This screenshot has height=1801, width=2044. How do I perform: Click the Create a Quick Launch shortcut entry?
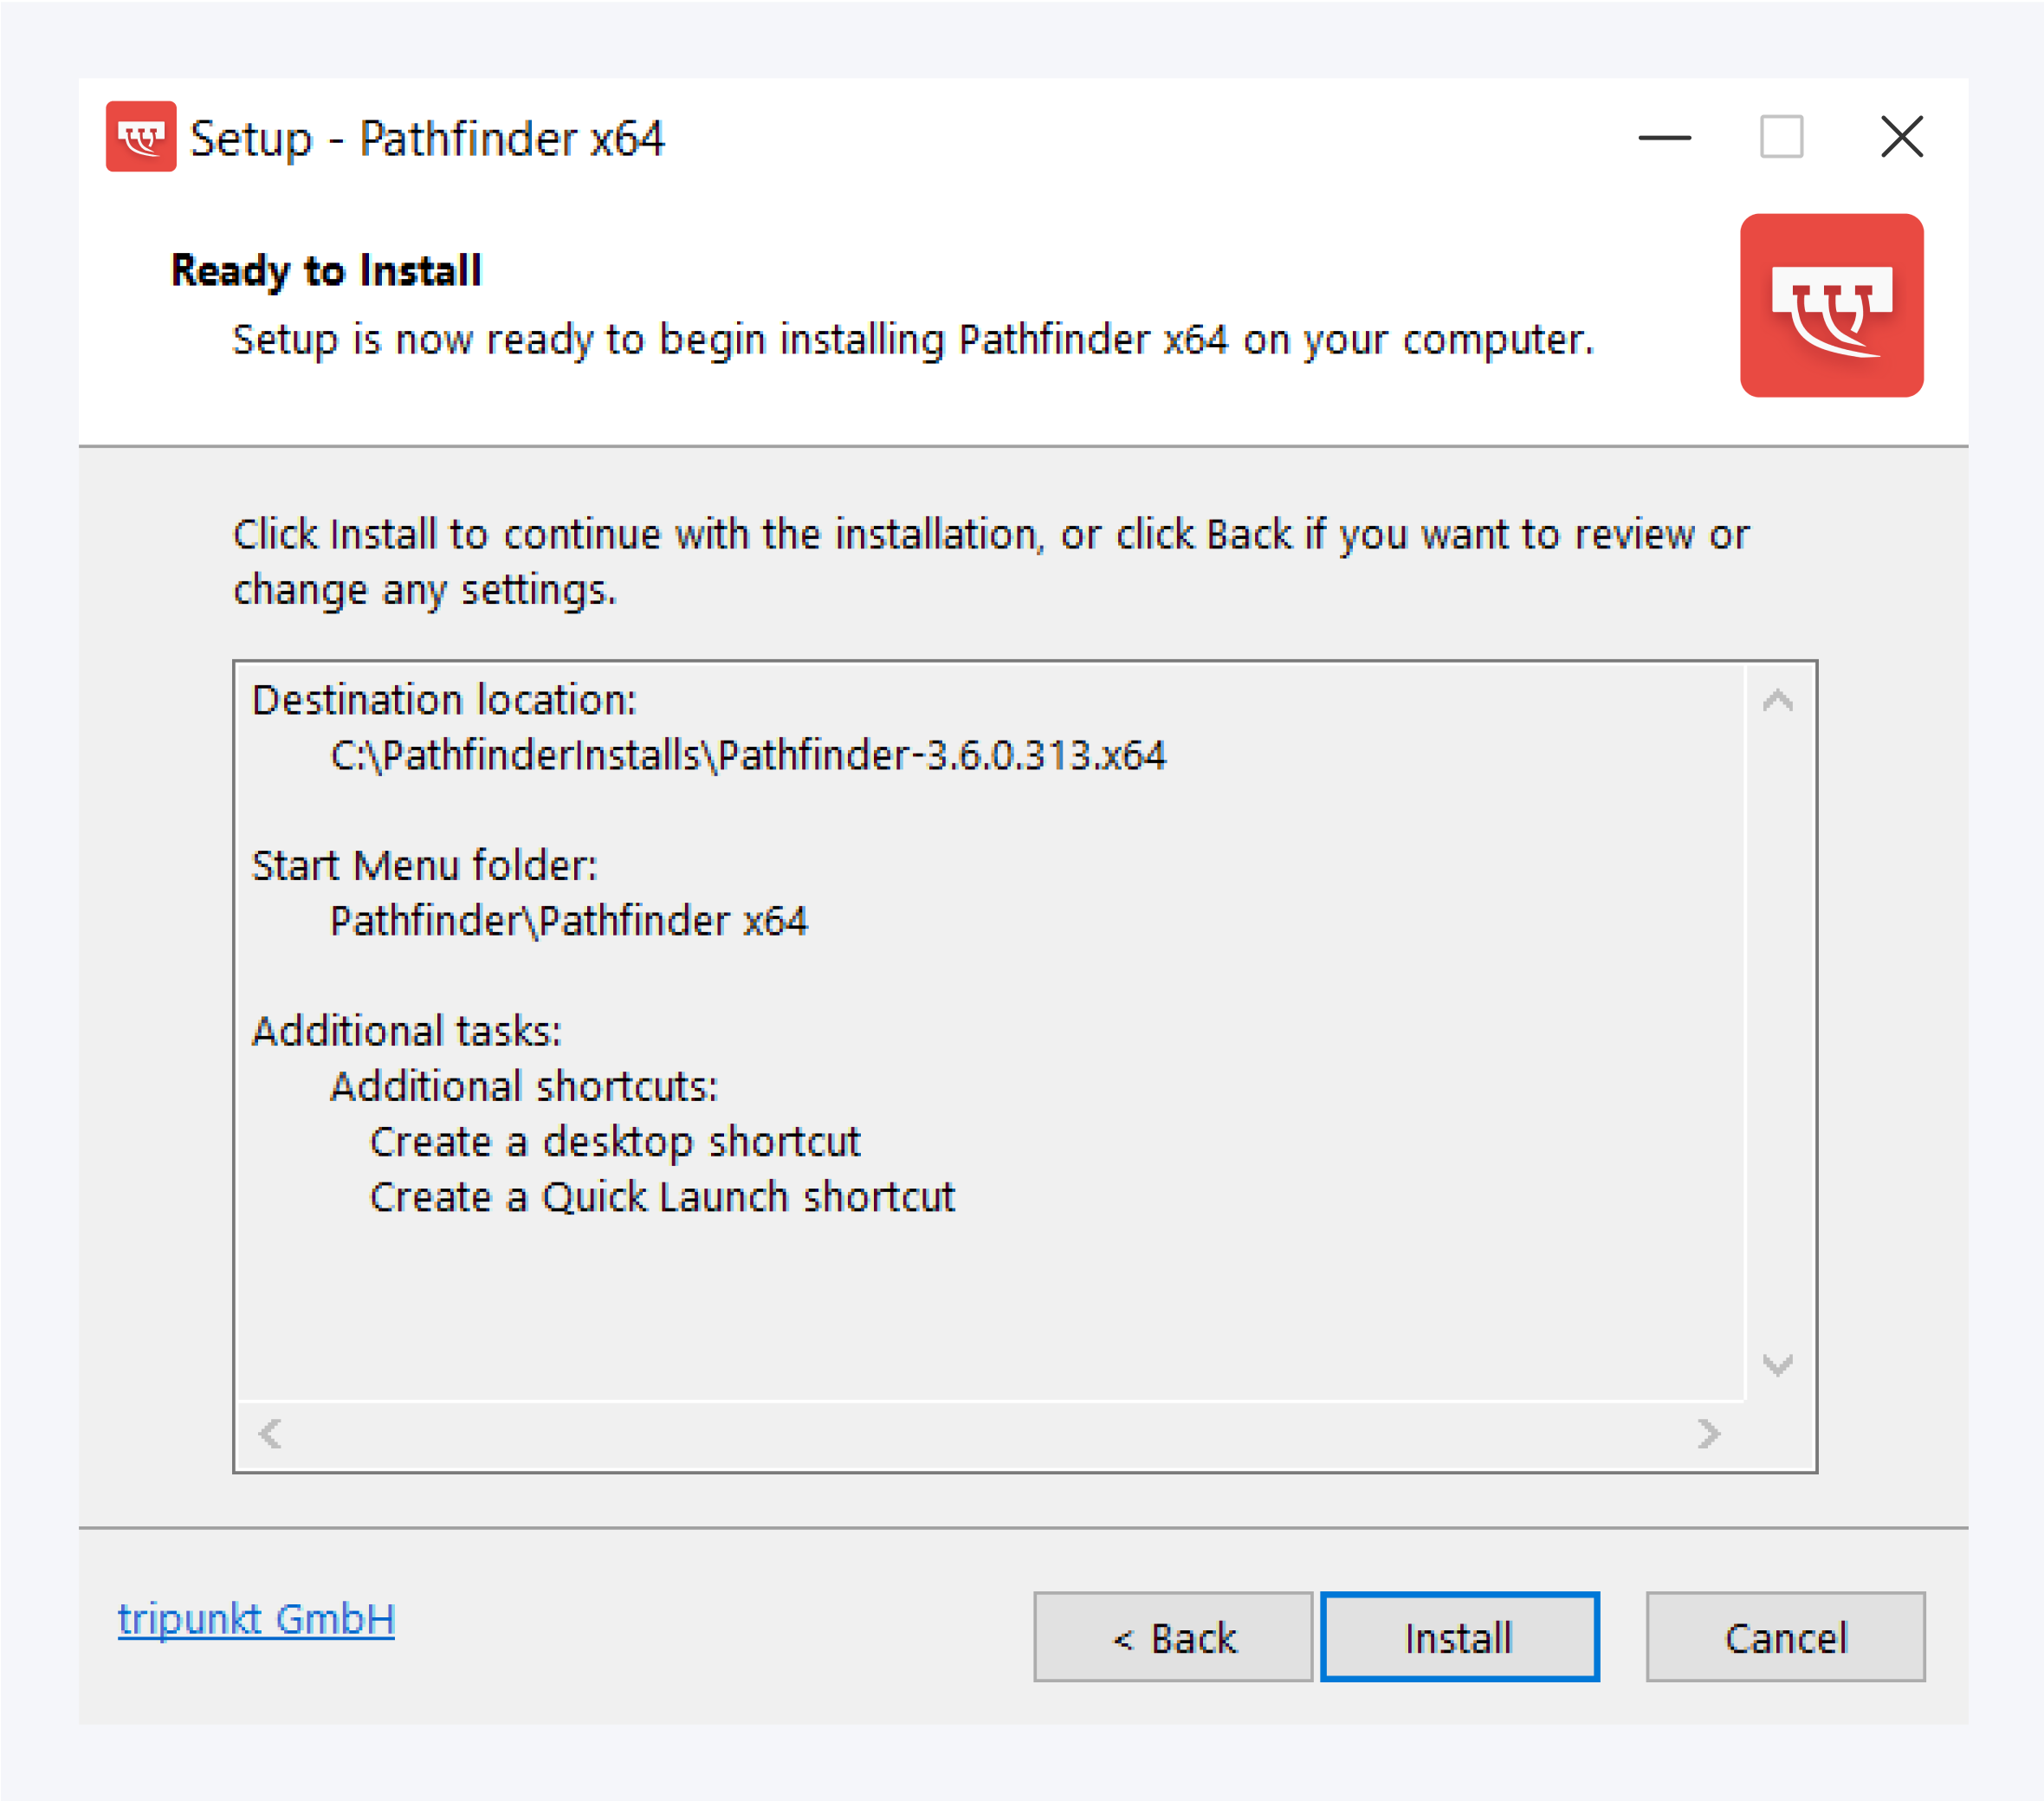point(661,1197)
